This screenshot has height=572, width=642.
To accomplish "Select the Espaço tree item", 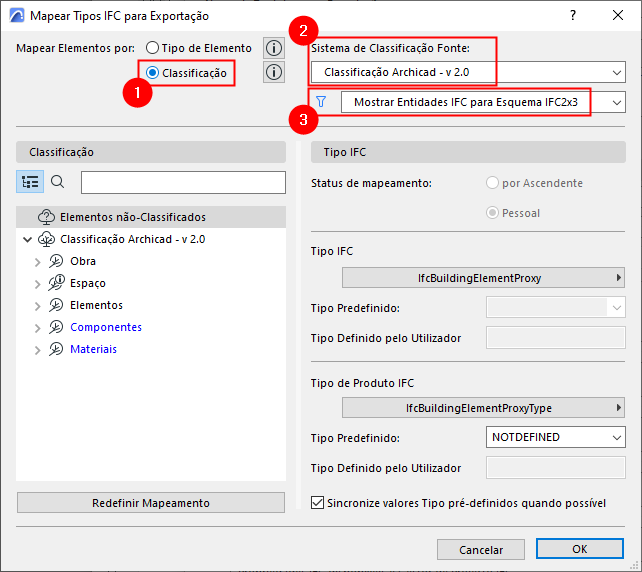I will (88, 283).
